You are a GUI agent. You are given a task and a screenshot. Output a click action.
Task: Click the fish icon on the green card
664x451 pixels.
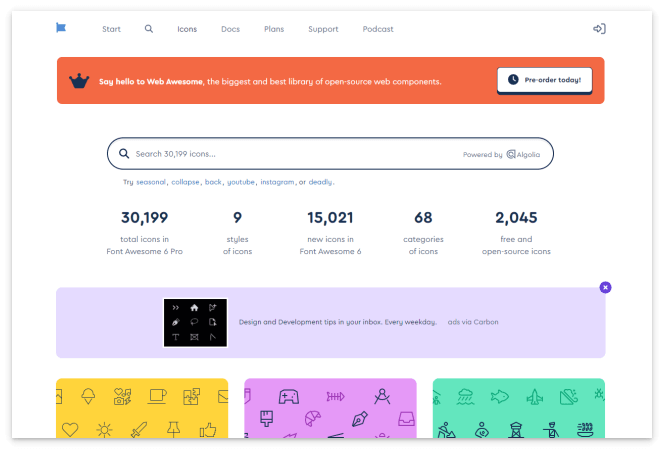(x=500, y=397)
